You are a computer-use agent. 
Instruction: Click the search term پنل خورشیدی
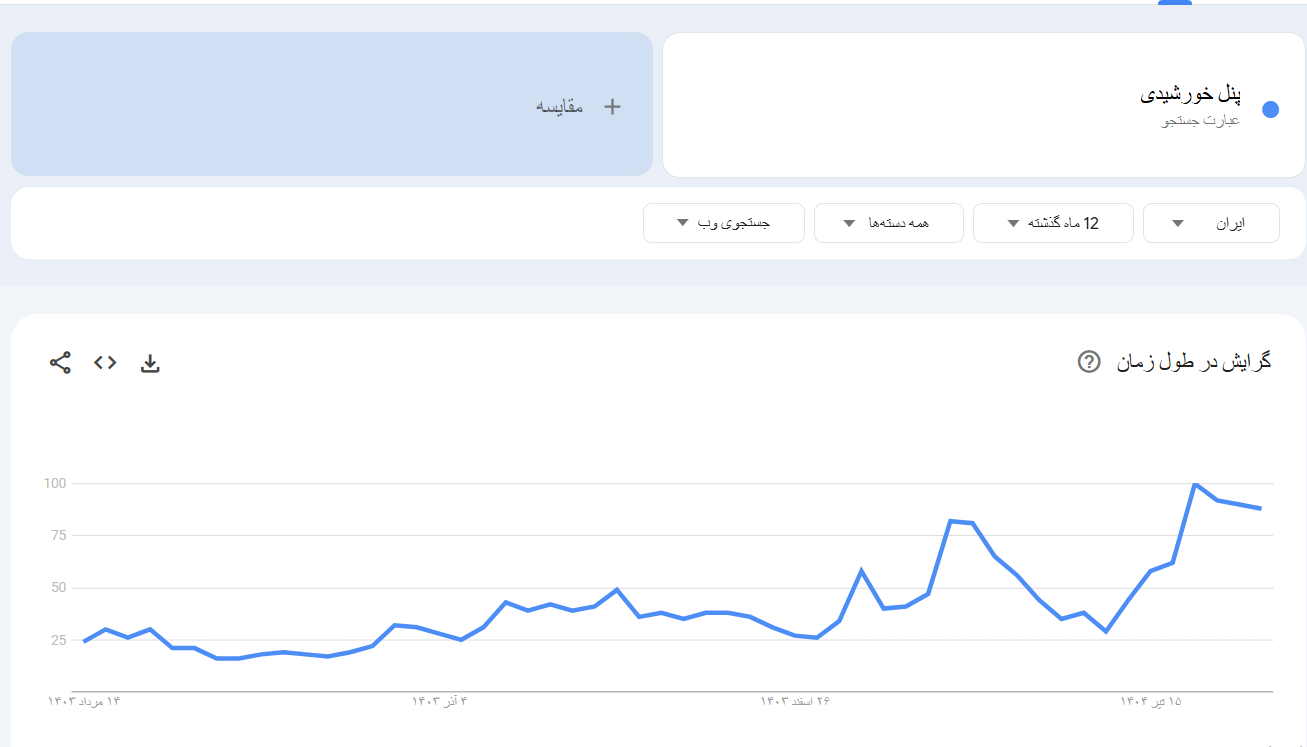pyautogui.click(x=1190, y=96)
